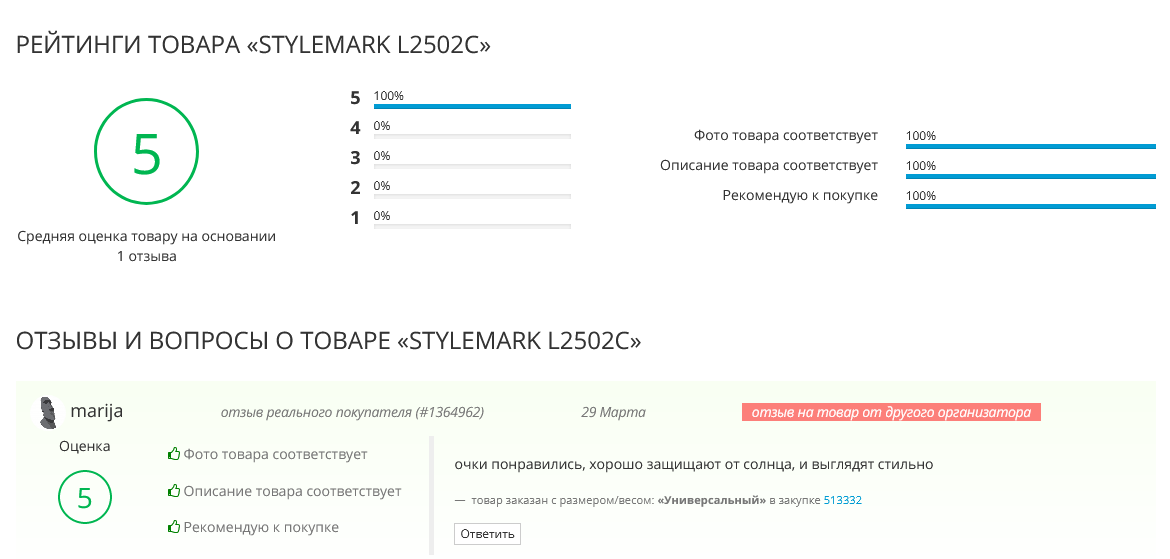Click thumbs-up icon beside Описание товара соответствует
Image resolution: width=1170 pixels, height=559 pixels.
pyautogui.click(x=175, y=491)
